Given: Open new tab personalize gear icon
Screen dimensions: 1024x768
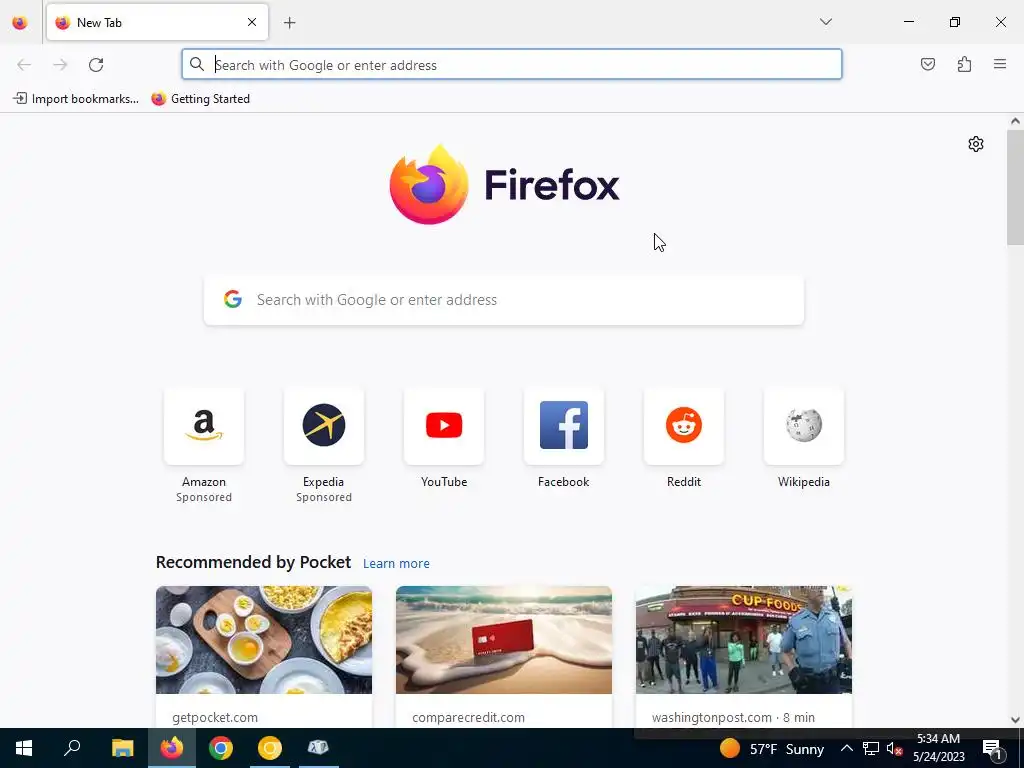Looking at the screenshot, I should point(976,144).
